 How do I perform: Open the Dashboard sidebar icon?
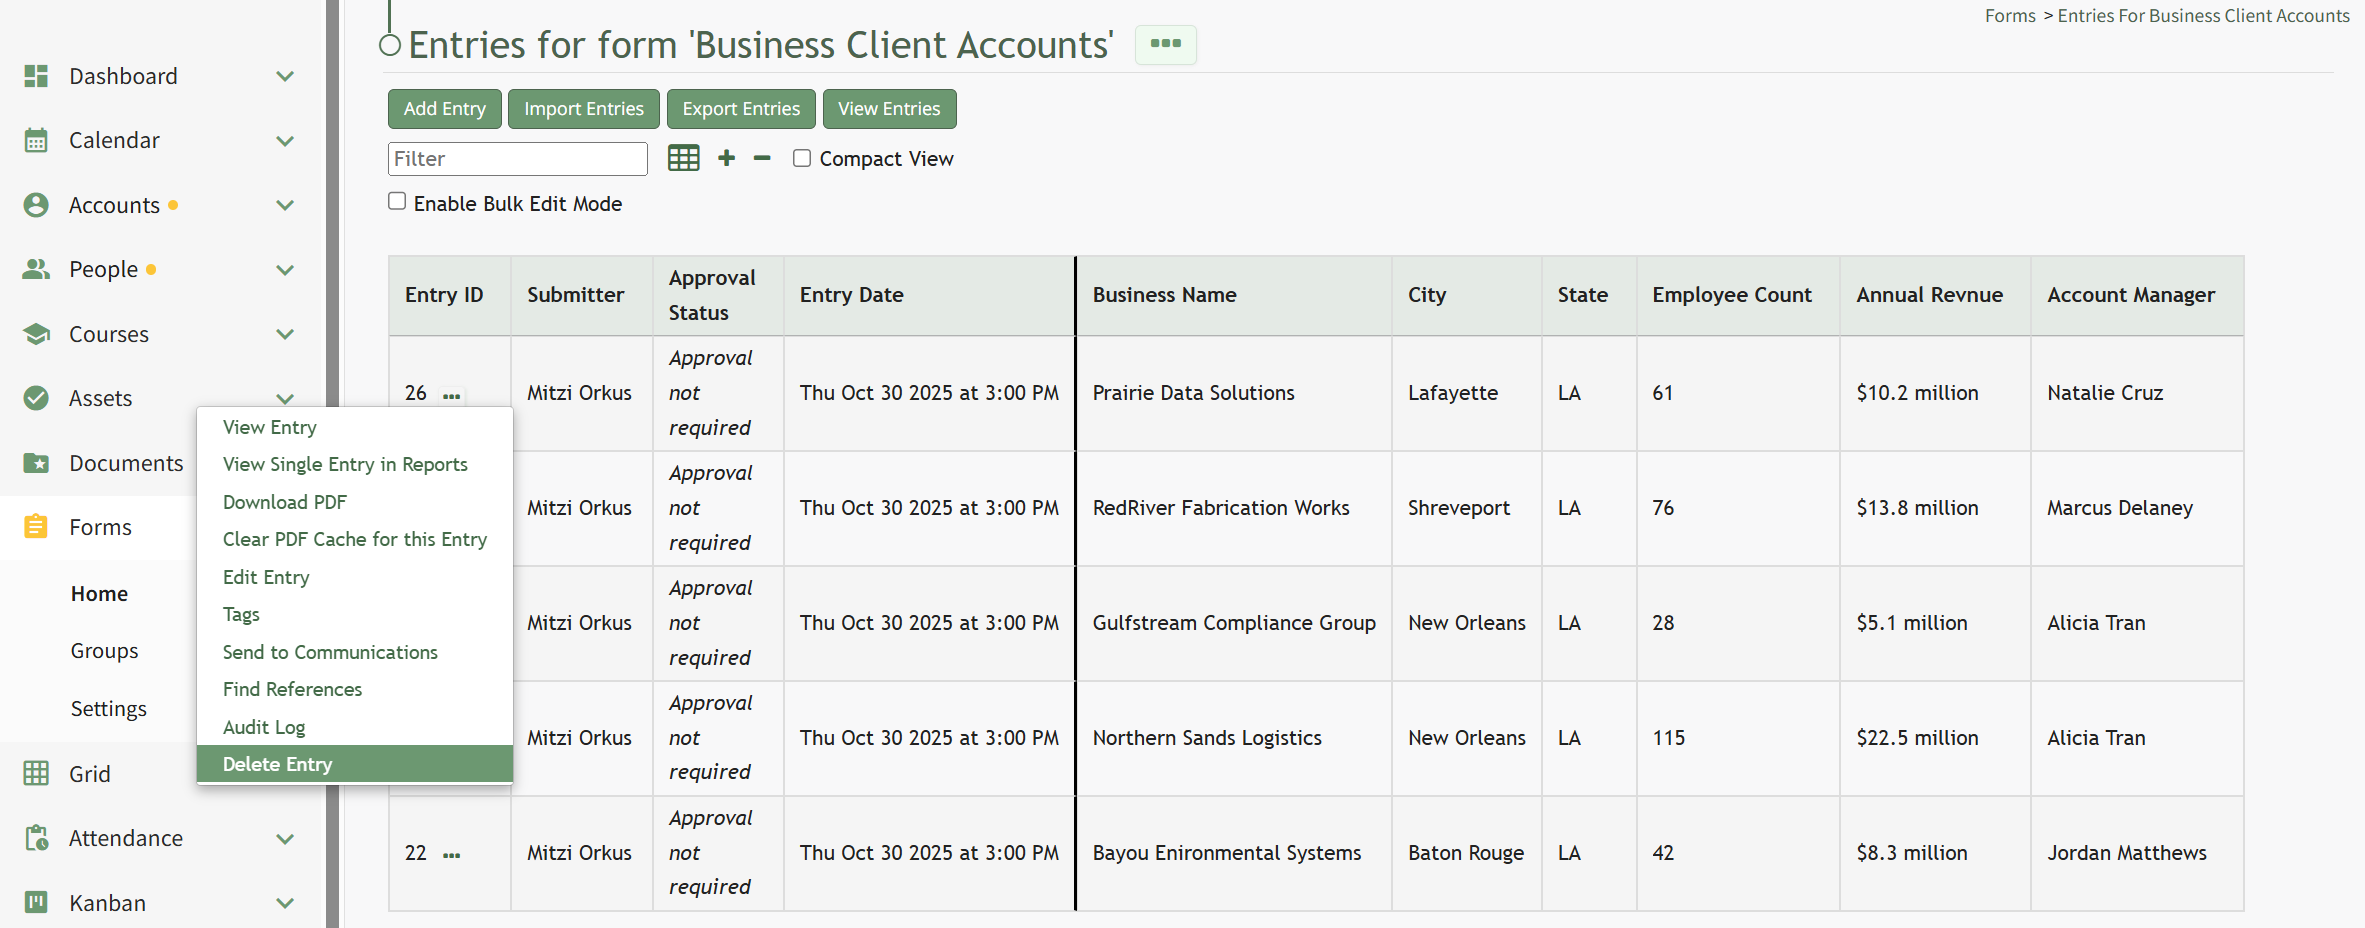click(x=36, y=76)
